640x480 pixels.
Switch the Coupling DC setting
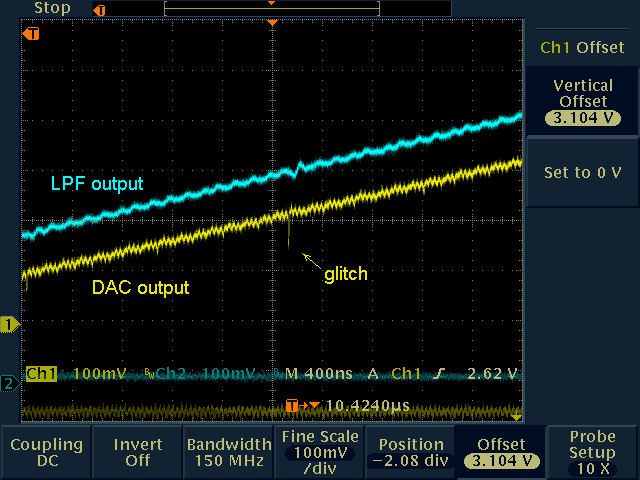pos(46,452)
